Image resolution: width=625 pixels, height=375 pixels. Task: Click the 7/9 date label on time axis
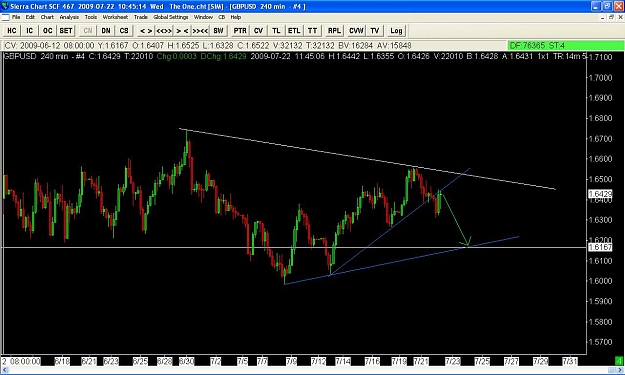(291, 361)
